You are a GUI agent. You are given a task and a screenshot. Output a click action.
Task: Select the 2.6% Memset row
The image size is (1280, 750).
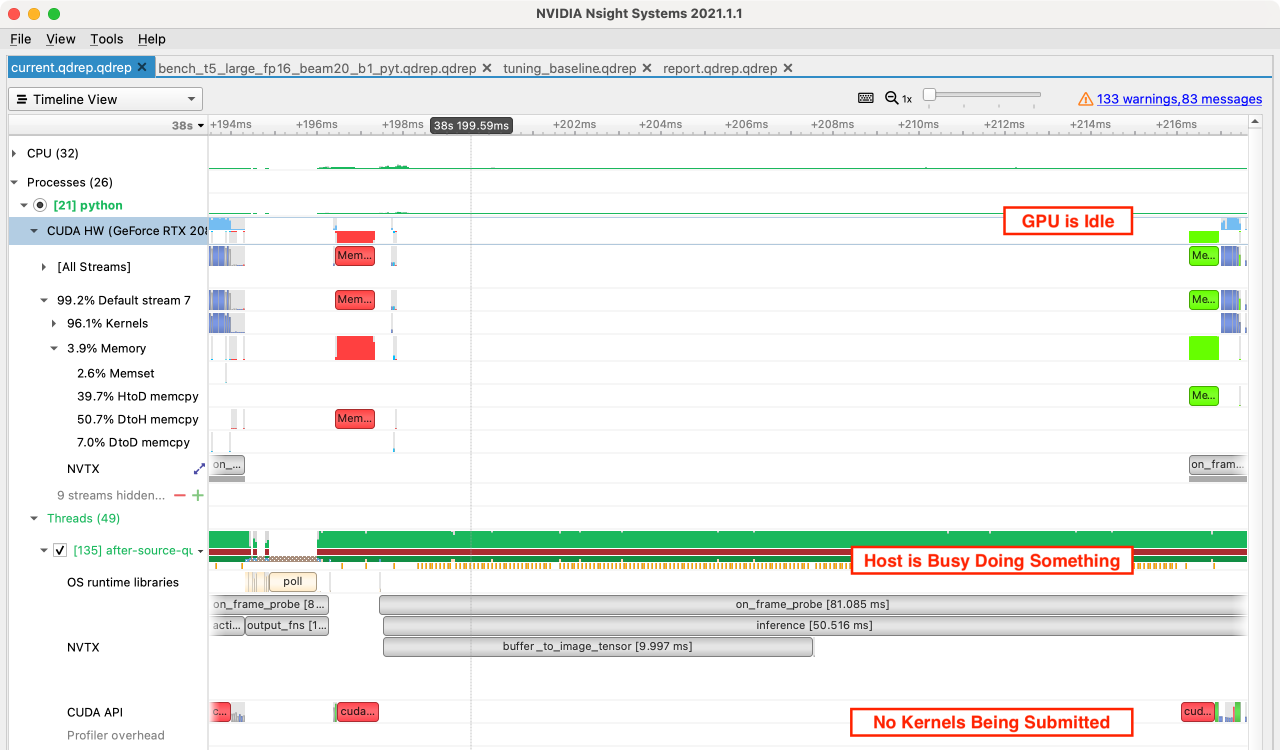click(x=116, y=373)
